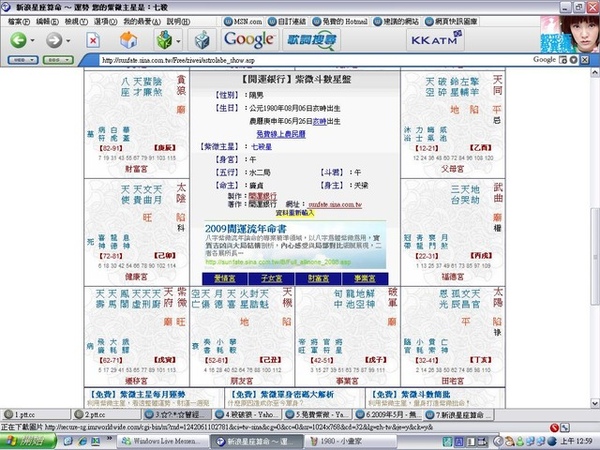Open Back button history dropdown arrow

32,40
